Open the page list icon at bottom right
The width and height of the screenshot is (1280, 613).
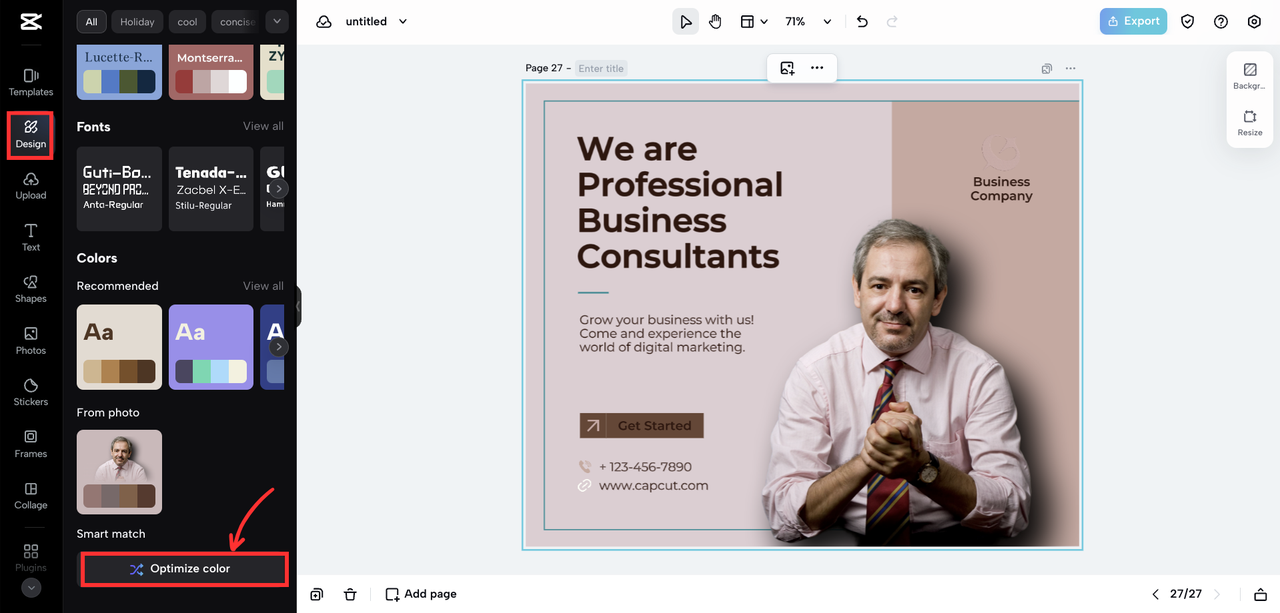(x=1260, y=594)
